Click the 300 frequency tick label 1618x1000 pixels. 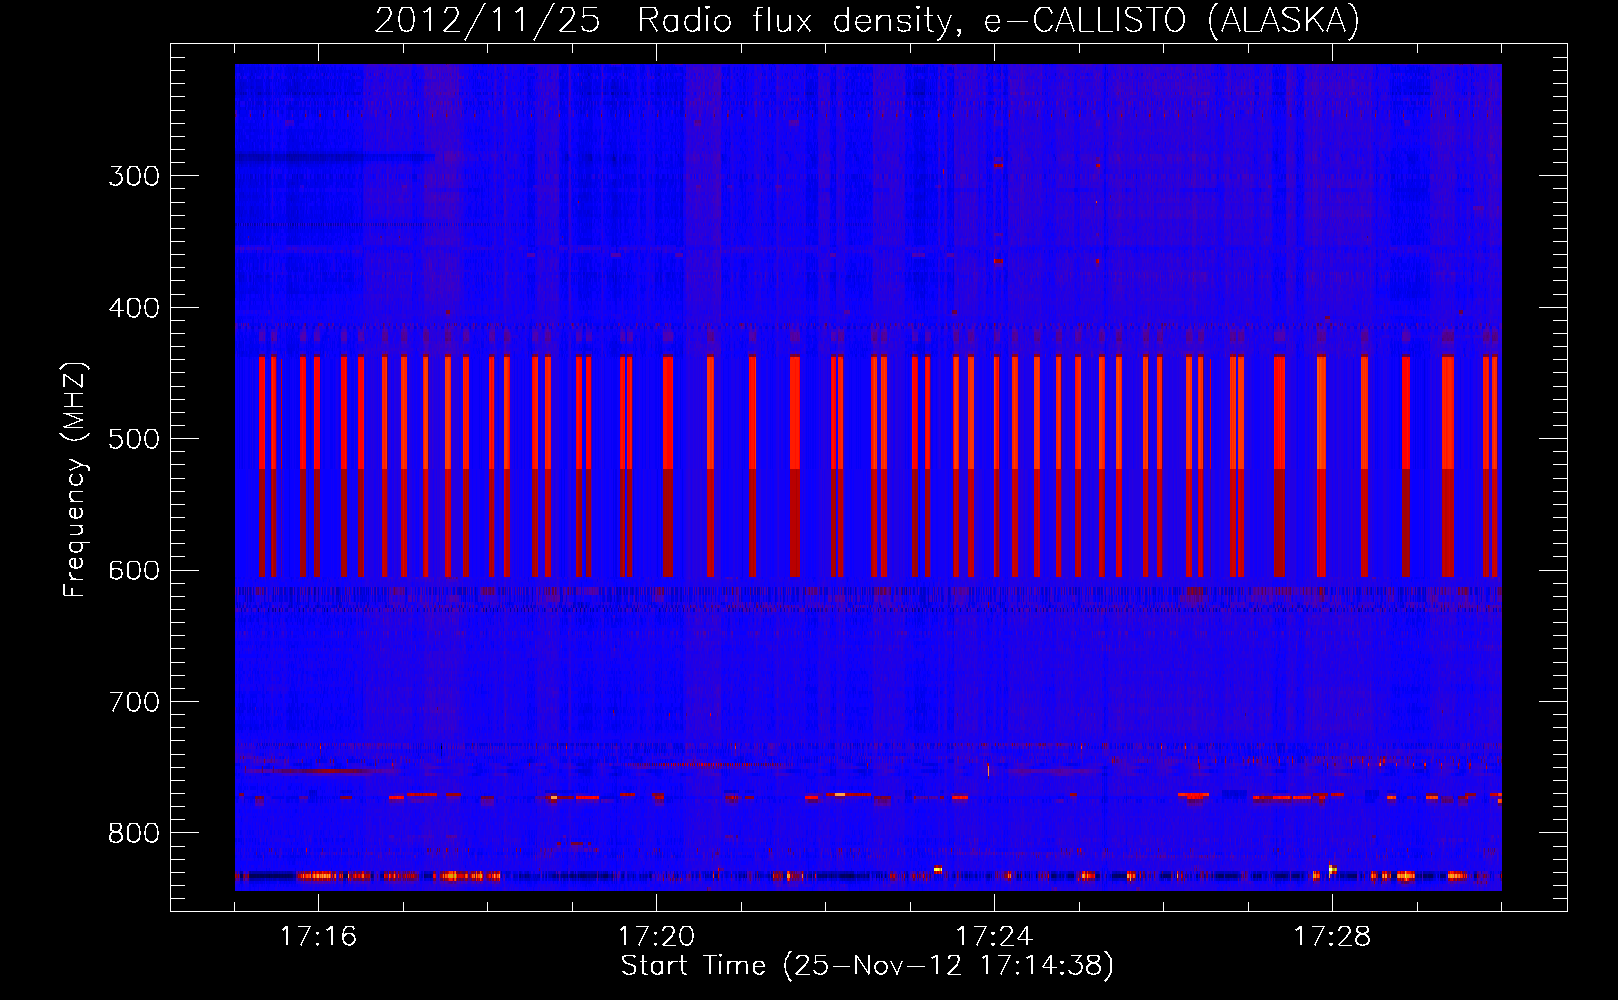point(134,177)
